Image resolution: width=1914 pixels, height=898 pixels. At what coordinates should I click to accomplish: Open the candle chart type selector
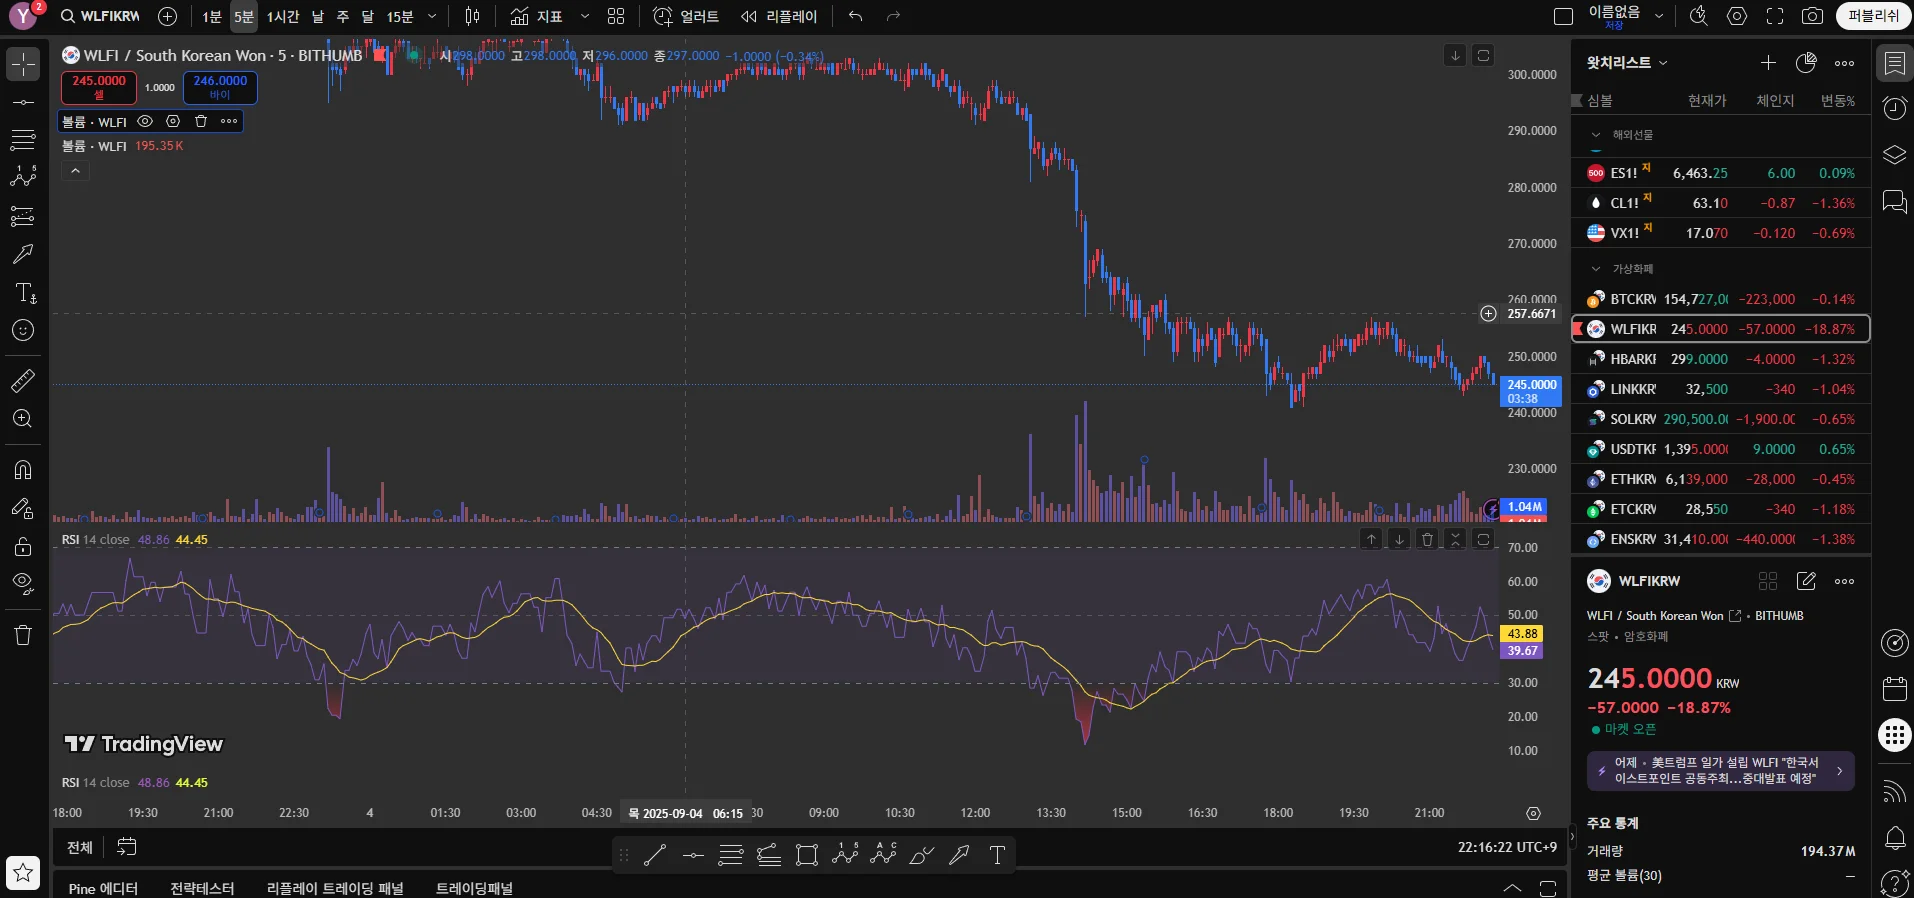[x=473, y=16]
